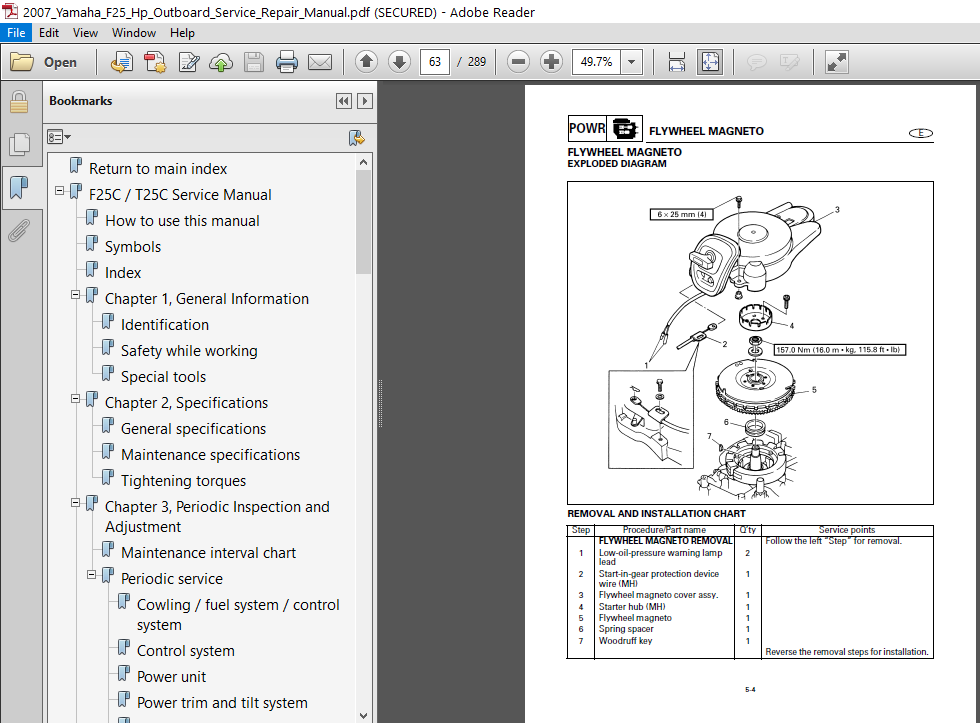Click the Chapter 1, General Information bookmark
Screen dimensions: 980x723
click(x=206, y=299)
